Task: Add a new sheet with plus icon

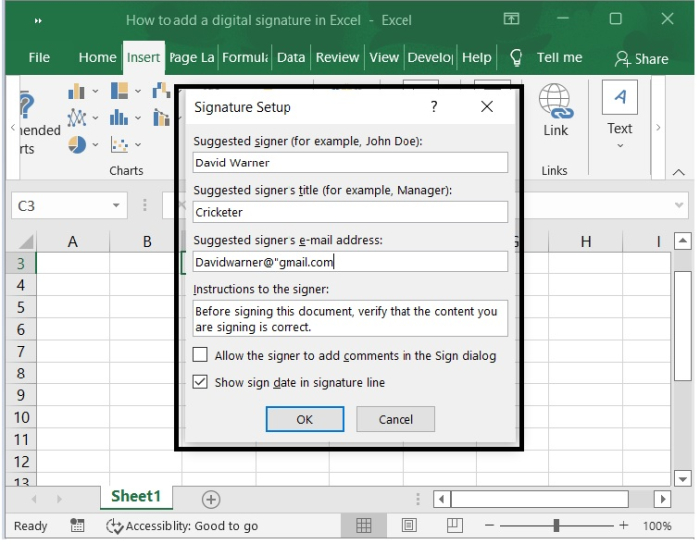Action: coord(211,499)
